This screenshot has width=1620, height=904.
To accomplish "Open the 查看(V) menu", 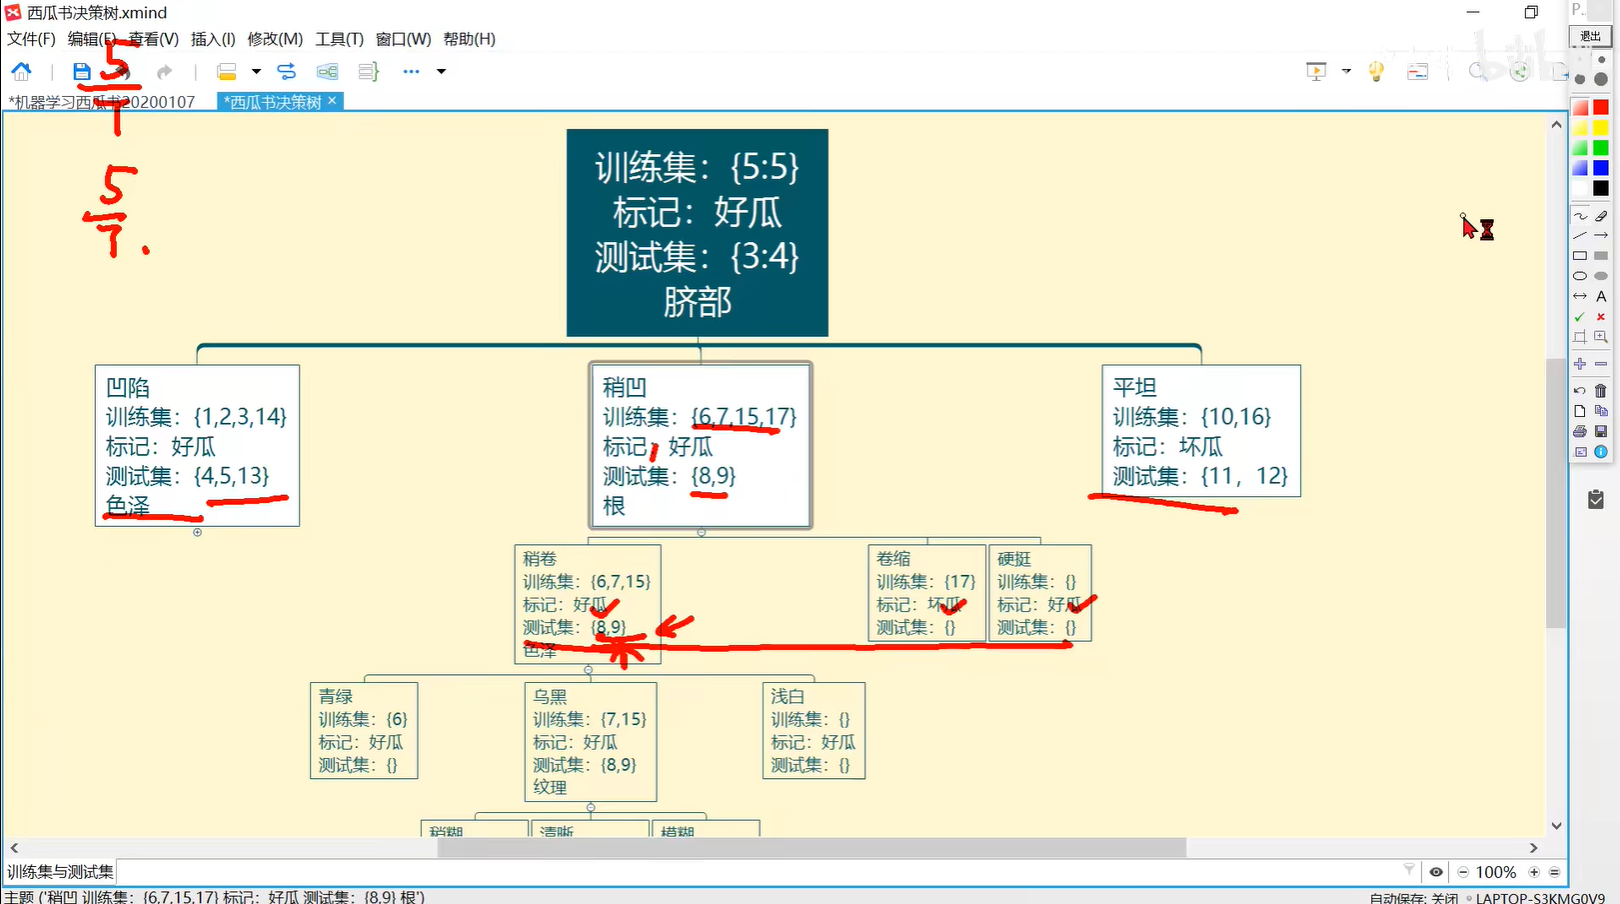I will pyautogui.click(x=153, y=39).
